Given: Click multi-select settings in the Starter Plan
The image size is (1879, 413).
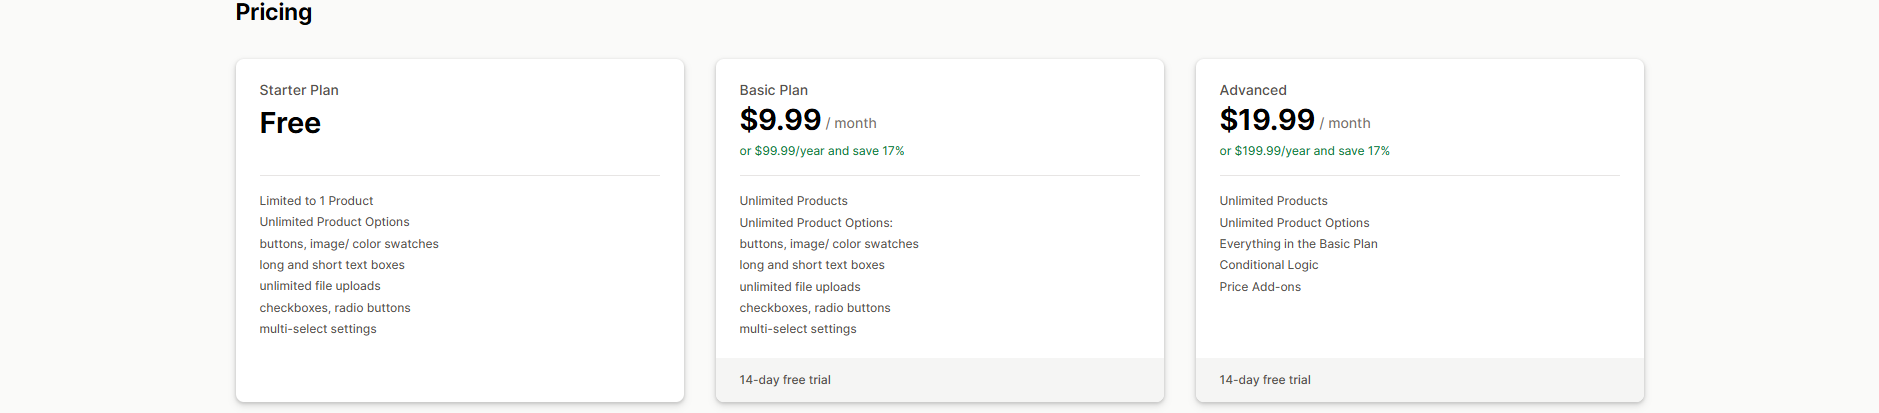Looking at the screenshot, I should (318, 329).
